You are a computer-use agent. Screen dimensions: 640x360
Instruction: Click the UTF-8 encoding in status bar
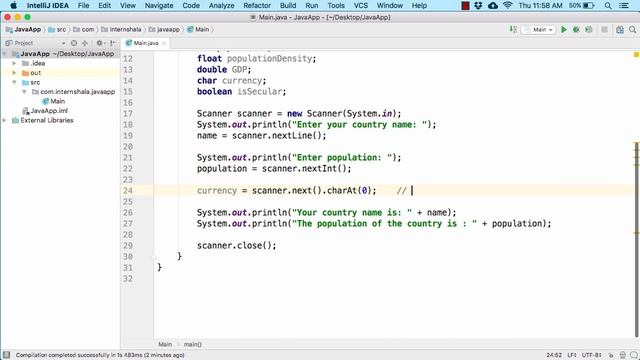[x=591, y=355]
